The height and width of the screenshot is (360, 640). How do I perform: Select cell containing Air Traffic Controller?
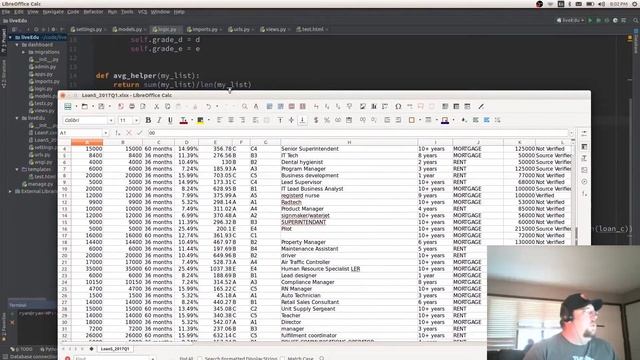349,262
